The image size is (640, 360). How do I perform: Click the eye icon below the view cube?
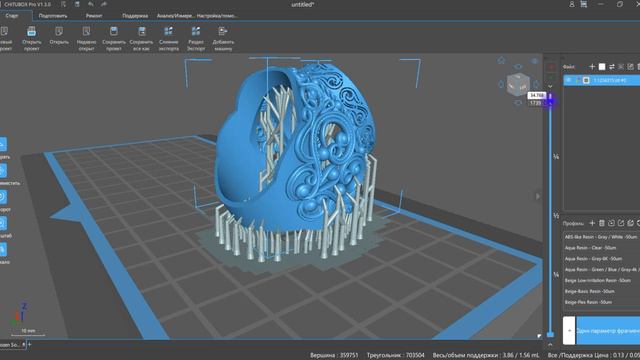518,102
